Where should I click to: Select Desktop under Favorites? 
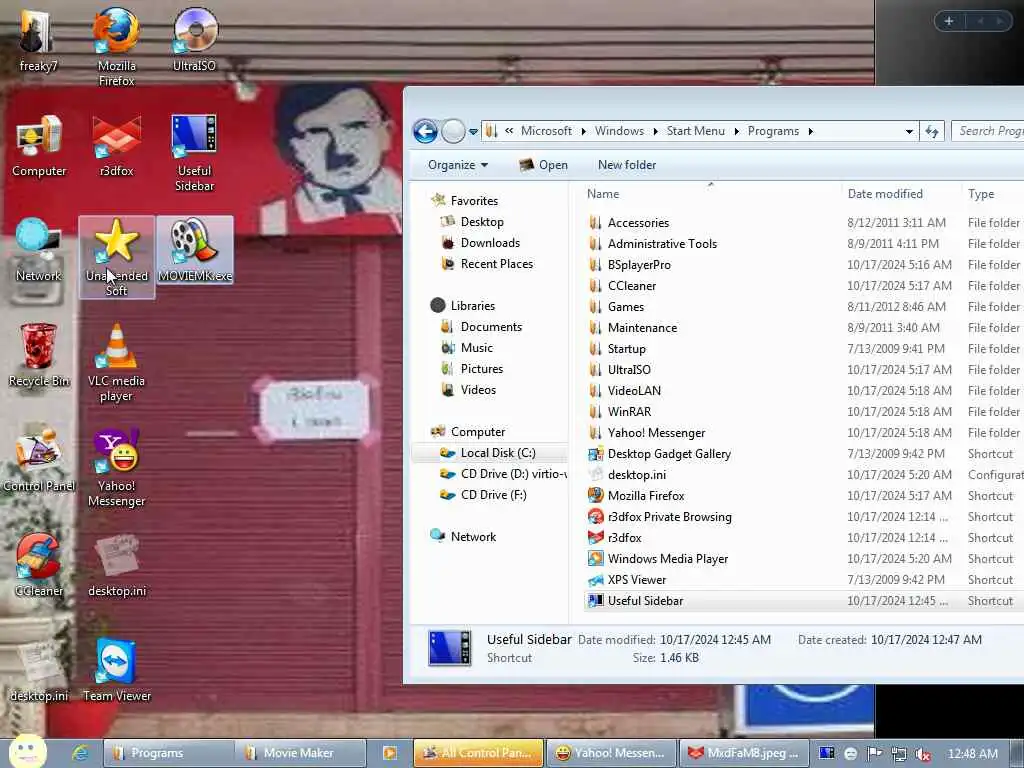[x=482, y=222]
